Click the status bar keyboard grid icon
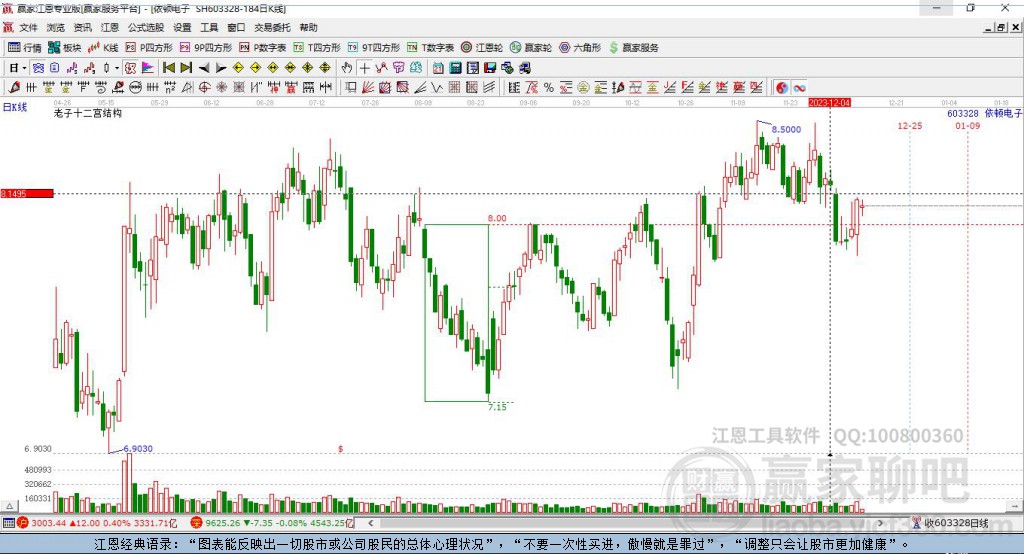The height and width of the screenshot is (554, 1024). 8,523
